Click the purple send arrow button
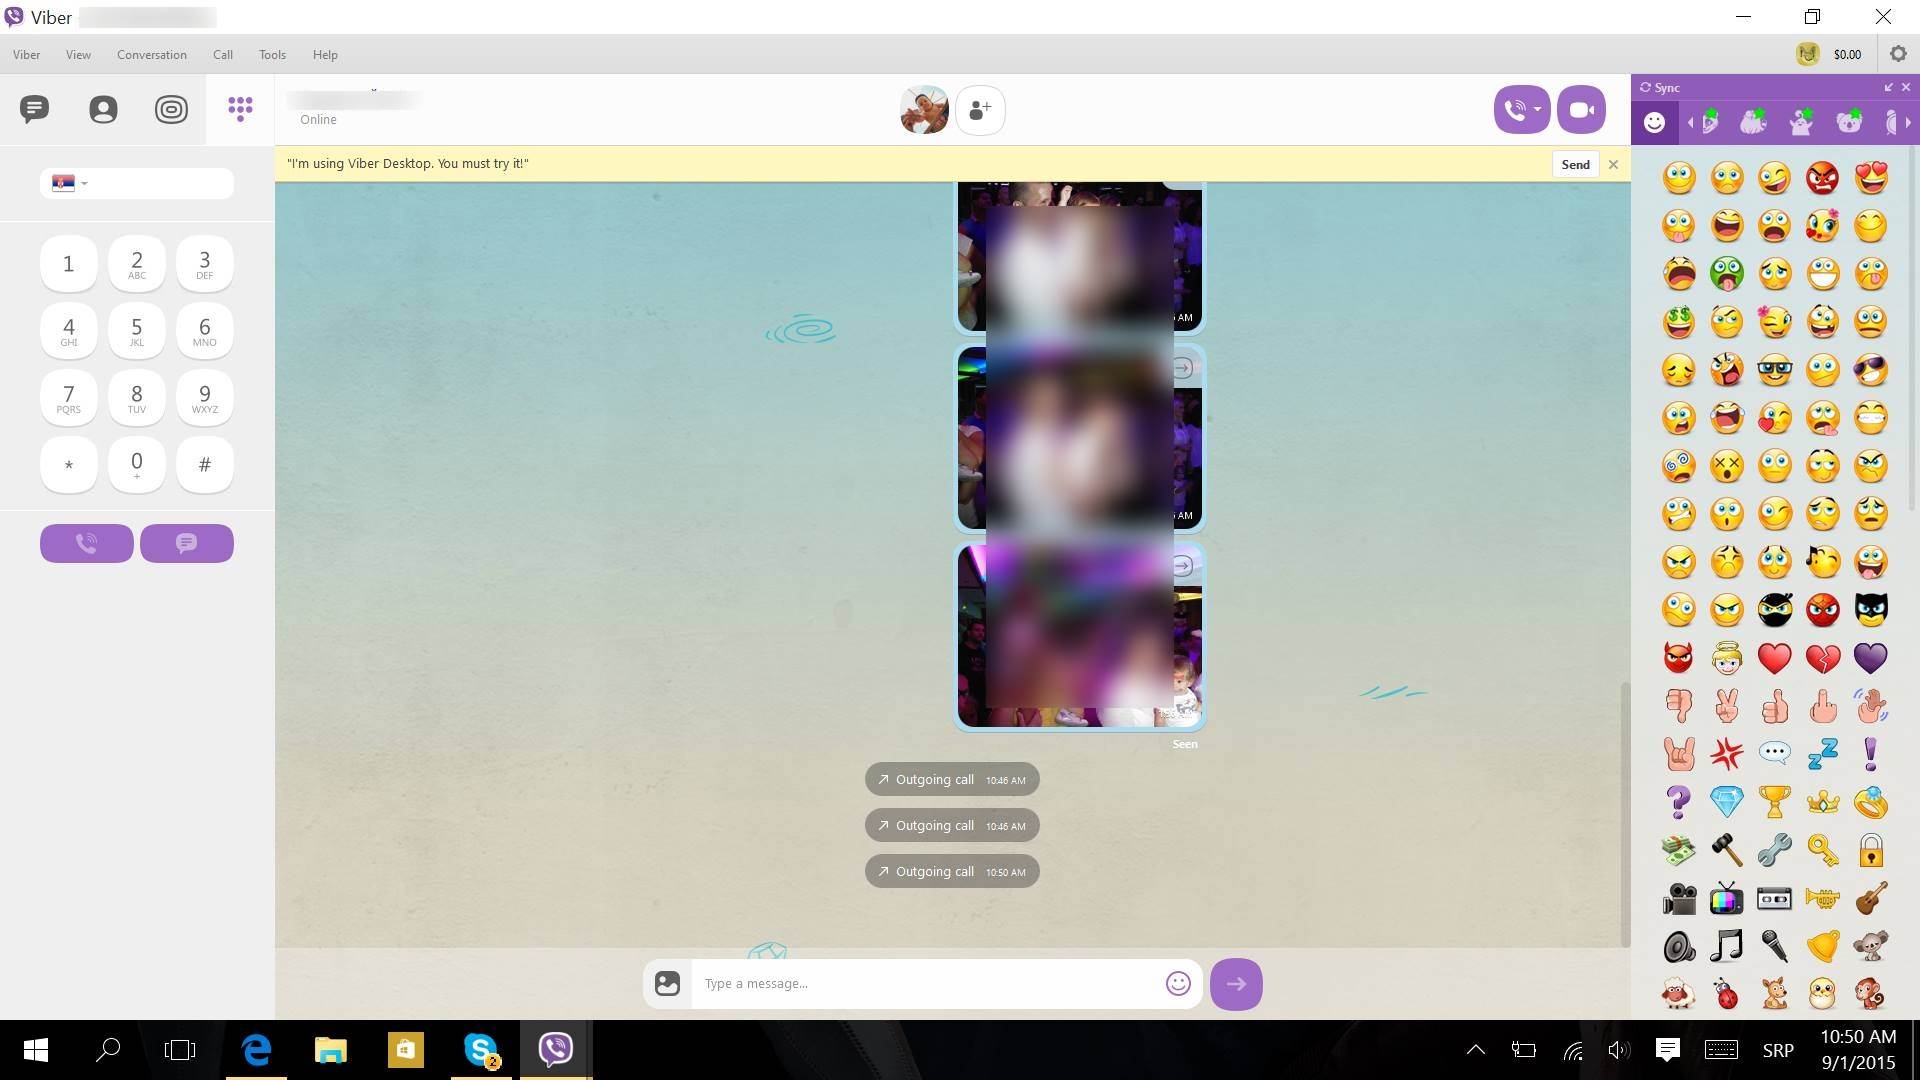This screenshot has height=1080, width=1920. pyautogui.click(x=1236, y=984)
